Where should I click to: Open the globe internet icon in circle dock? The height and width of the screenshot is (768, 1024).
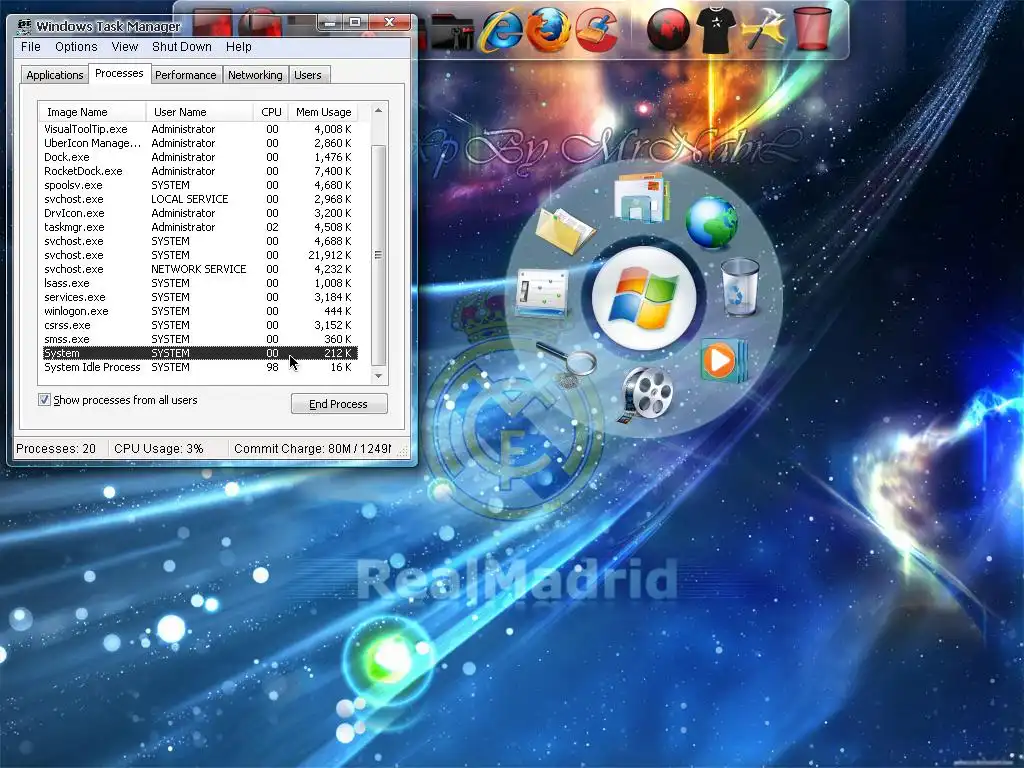tap(711, 223)
